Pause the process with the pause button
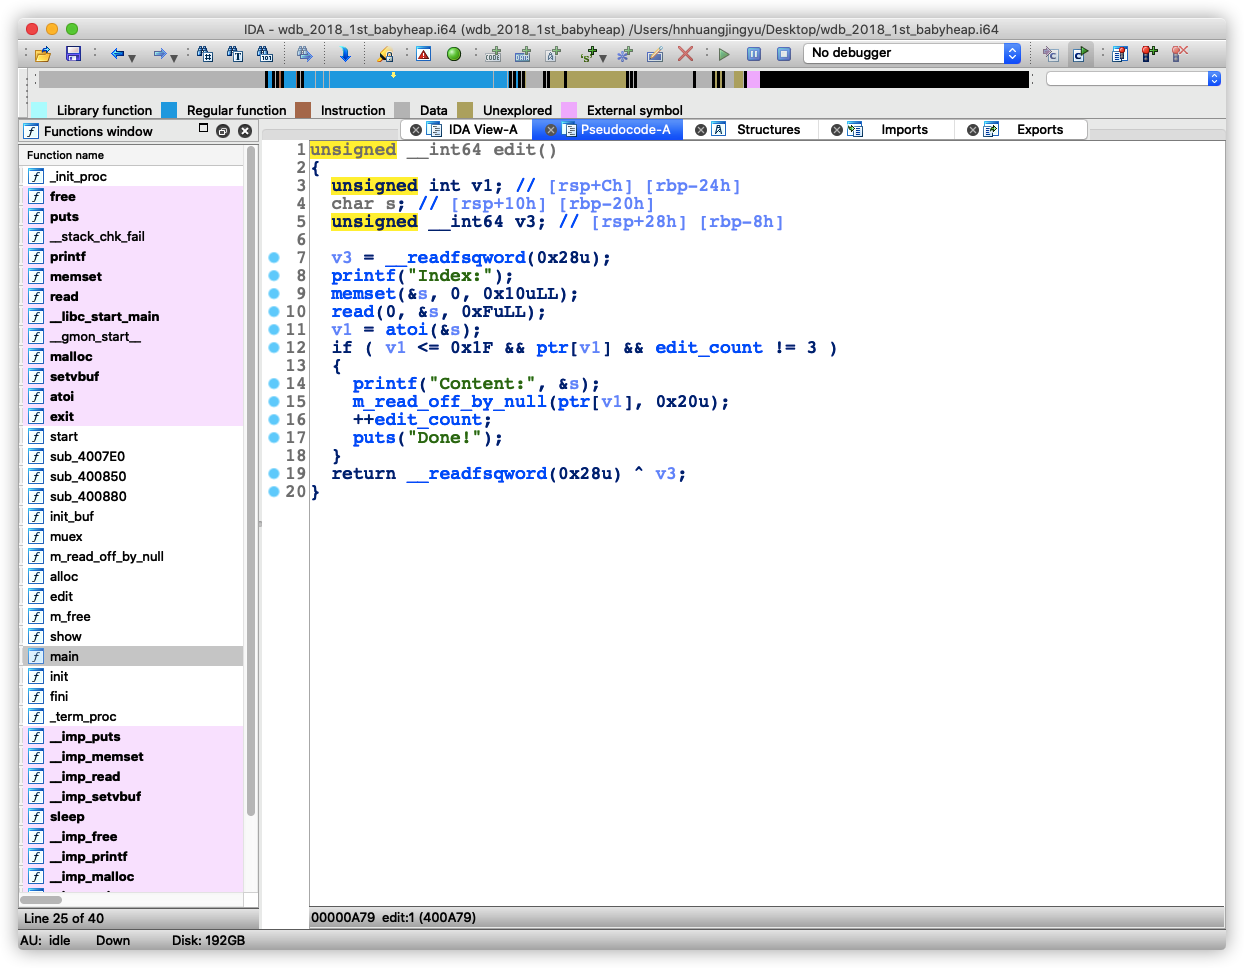This screenshot has height=968, width=1244. click(754, 54)
